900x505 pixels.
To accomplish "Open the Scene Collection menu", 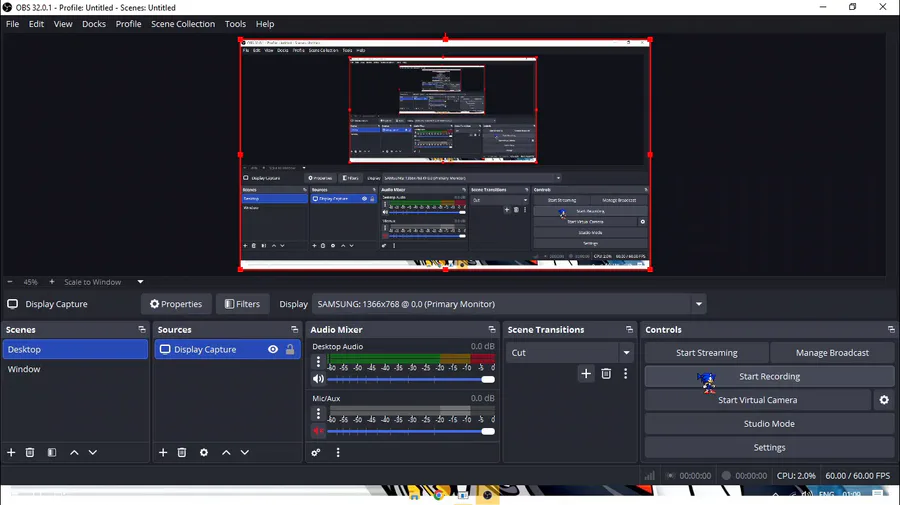I will tap(183, 24).
